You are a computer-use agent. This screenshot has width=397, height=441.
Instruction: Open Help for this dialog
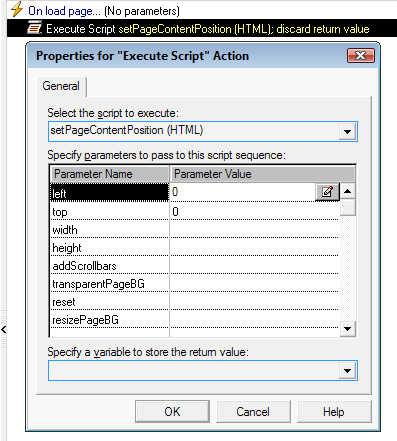point(334,412)
